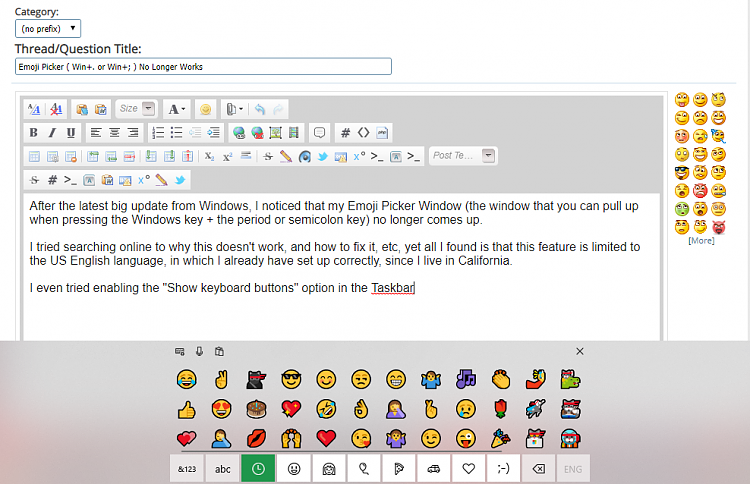Image resolution: width=750 pixels, height=484 pixels.
Task: Open the Post Te... dropdown
Action: (463, 155)
